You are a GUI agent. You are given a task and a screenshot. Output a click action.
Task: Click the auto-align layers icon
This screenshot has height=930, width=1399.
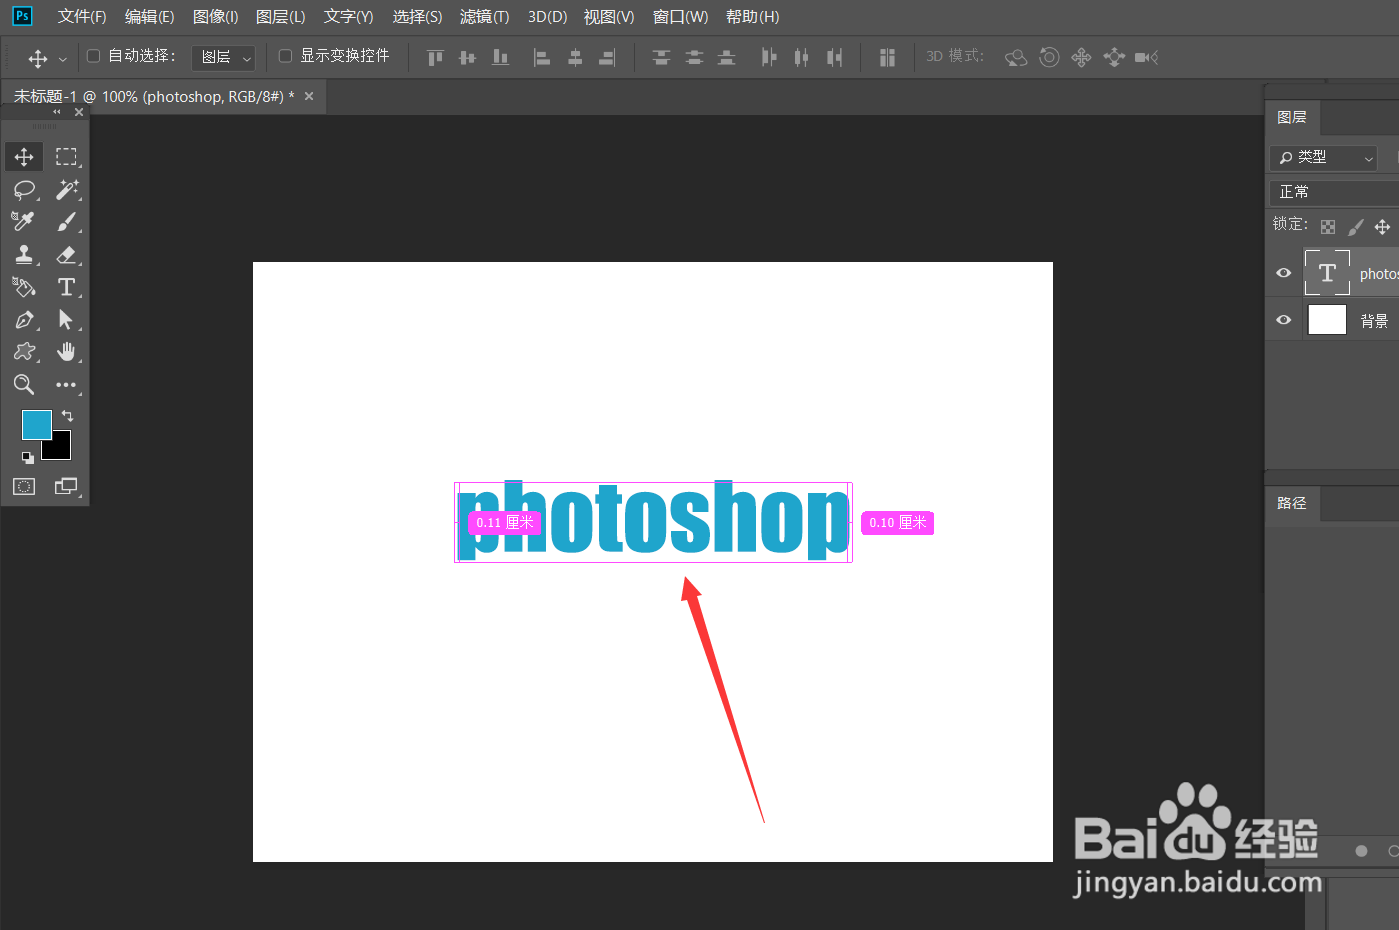887,57
